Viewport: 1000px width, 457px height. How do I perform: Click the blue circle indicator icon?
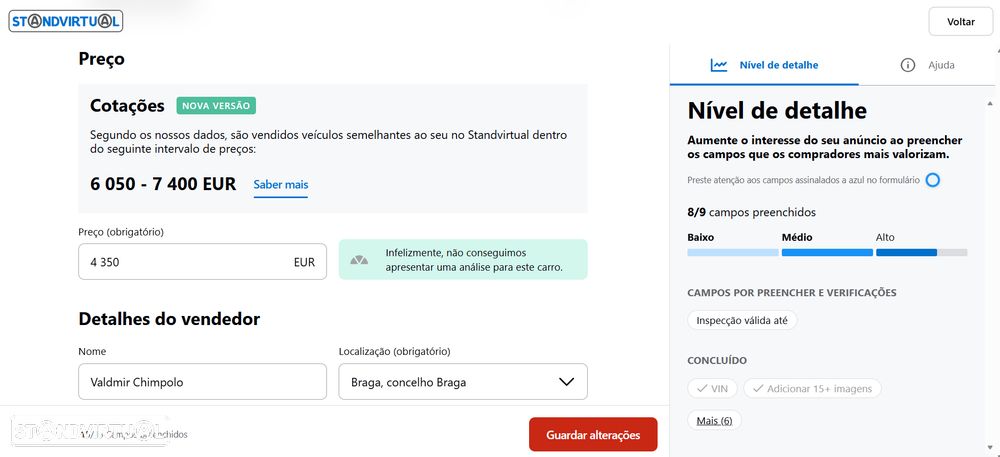tap(932, 180)
